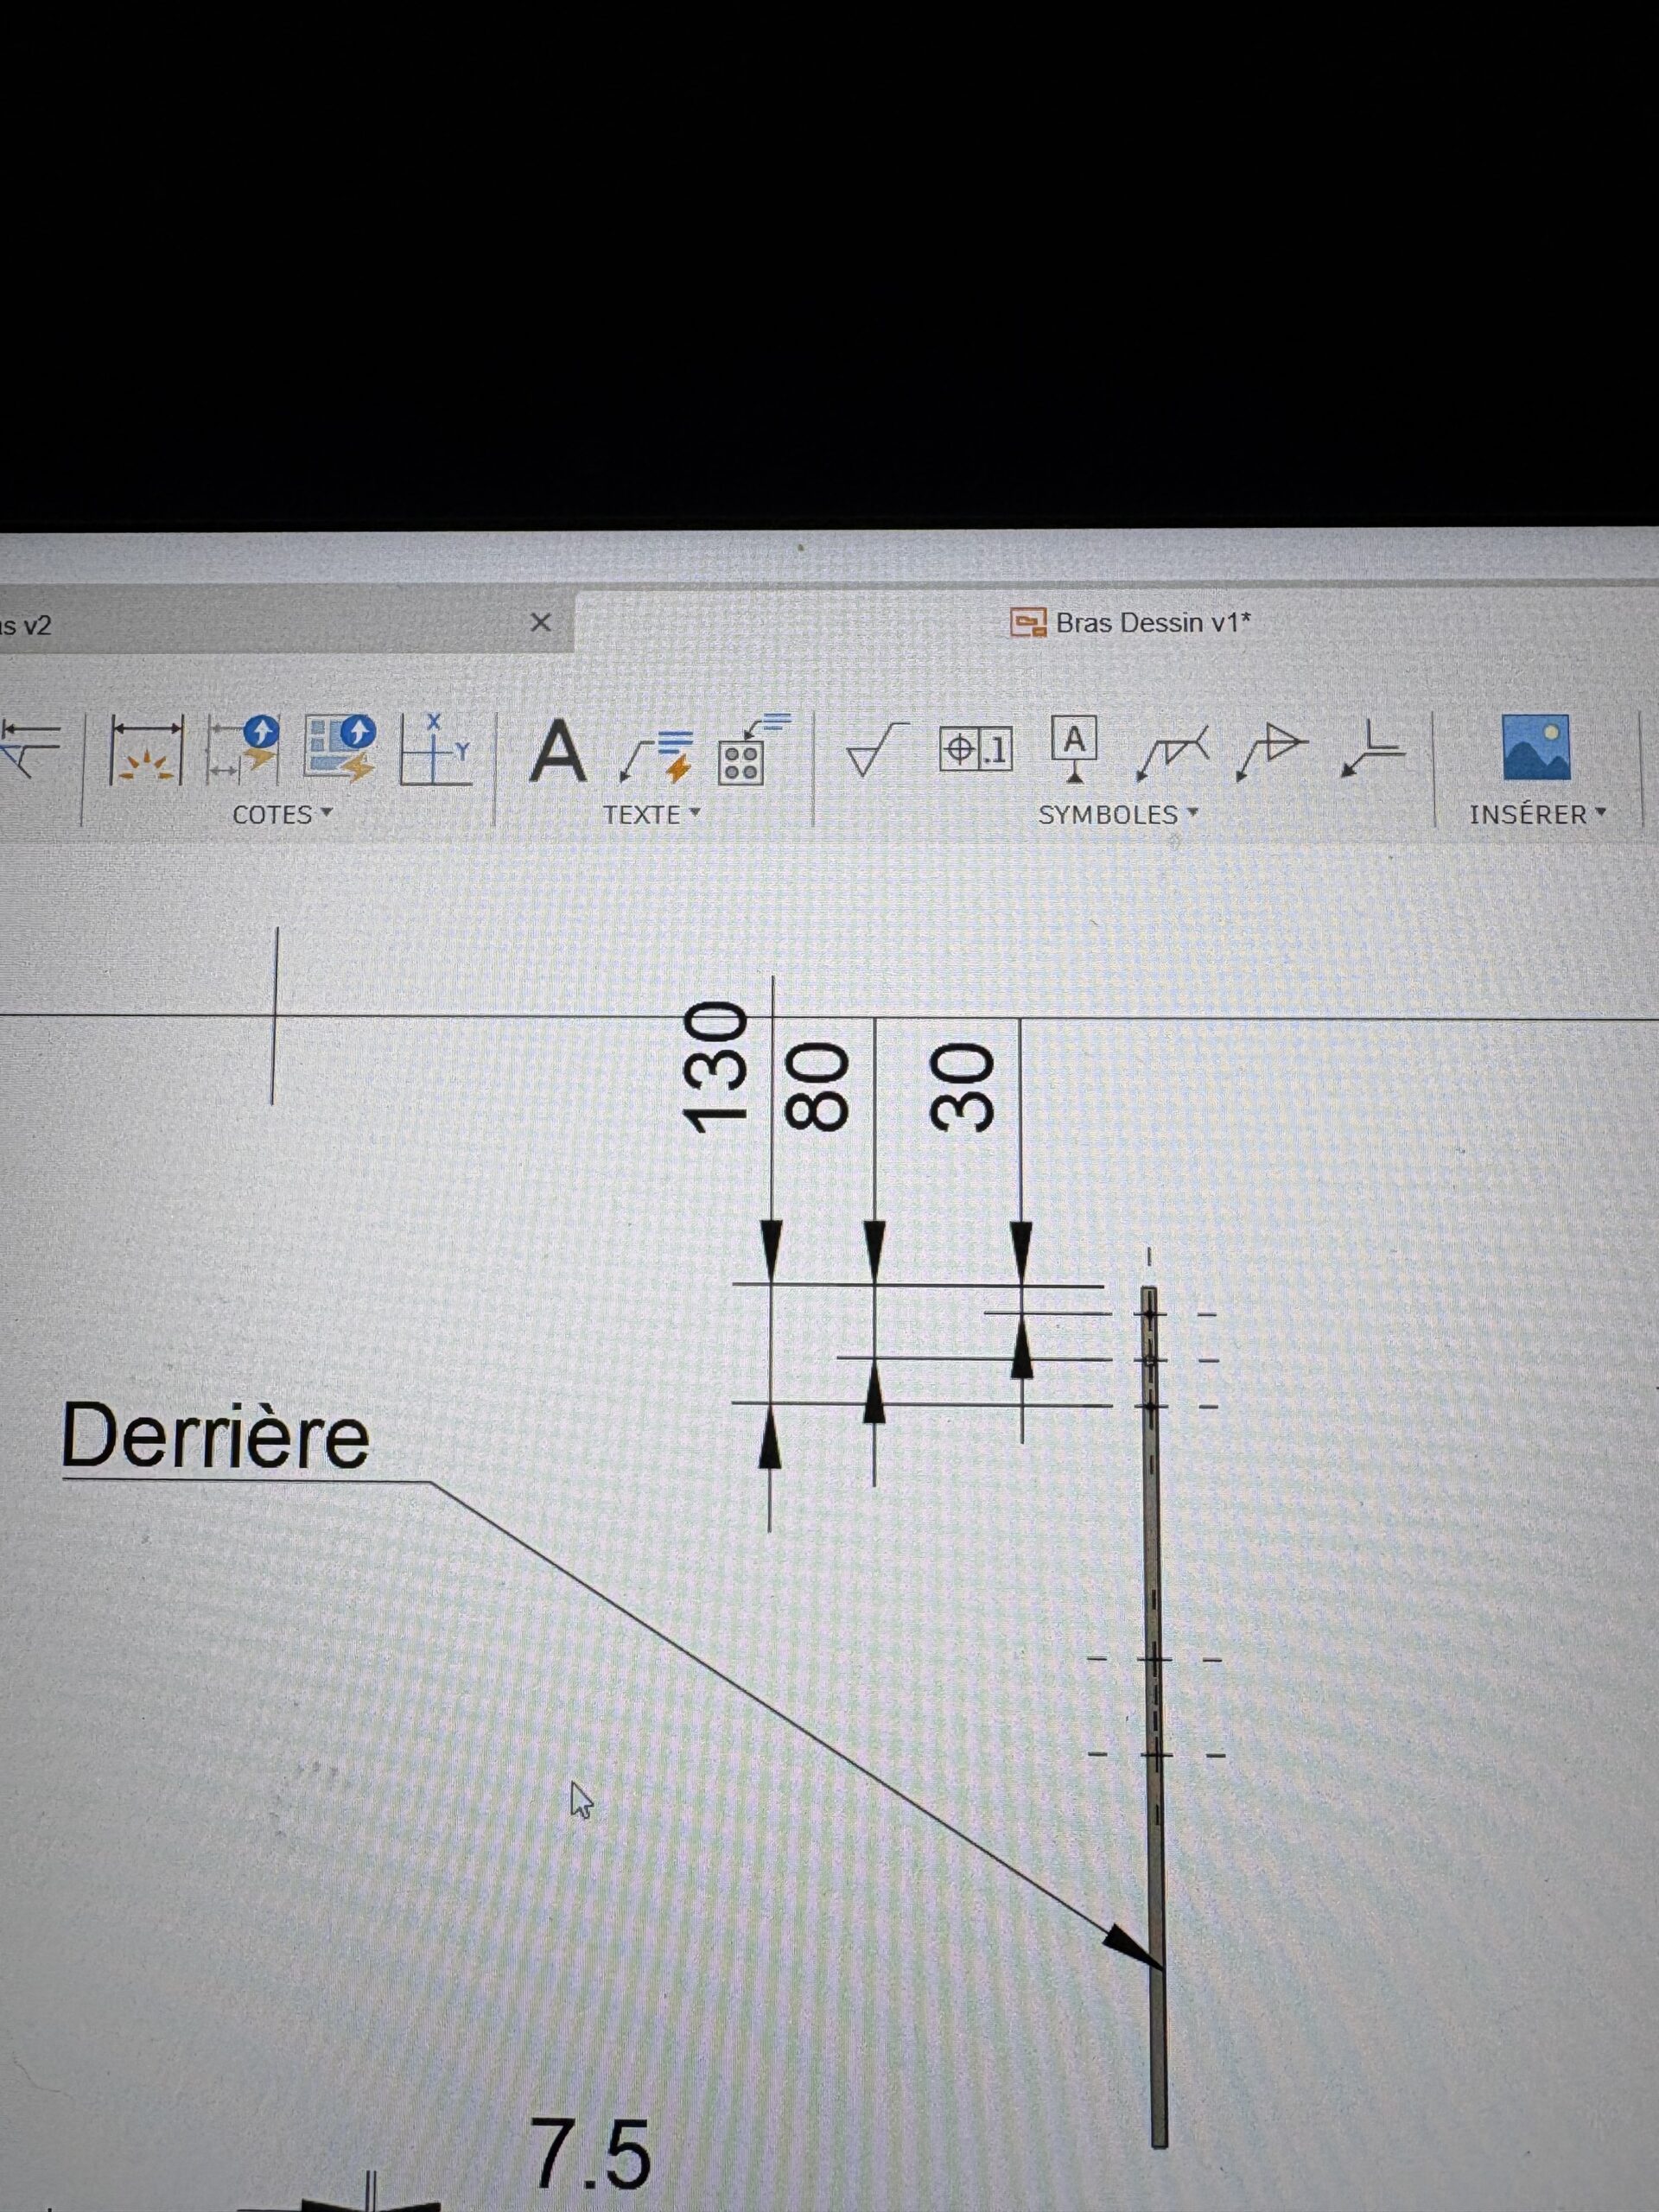Select the 130 dimension value
The width and height of the screenshot is (1659, 2212).
715,1069
